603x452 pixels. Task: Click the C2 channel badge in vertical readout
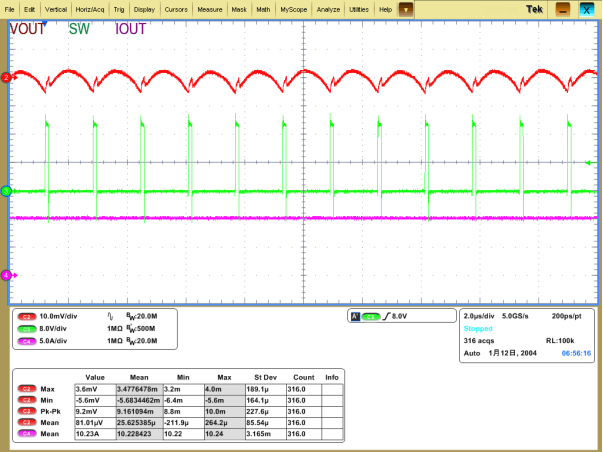pos(27,316)
